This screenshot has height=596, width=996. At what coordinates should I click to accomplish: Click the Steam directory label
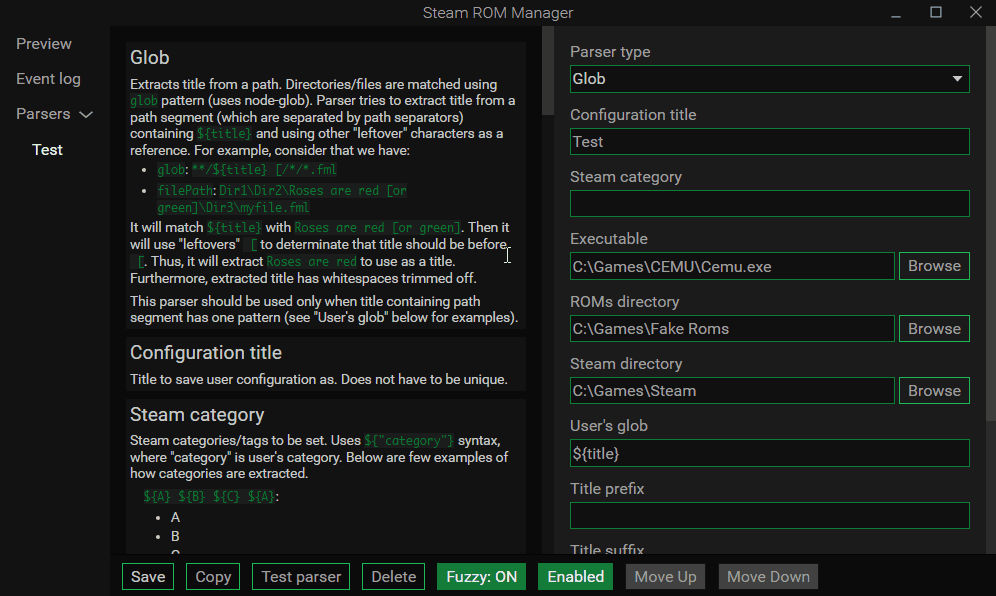click(626, 364)
